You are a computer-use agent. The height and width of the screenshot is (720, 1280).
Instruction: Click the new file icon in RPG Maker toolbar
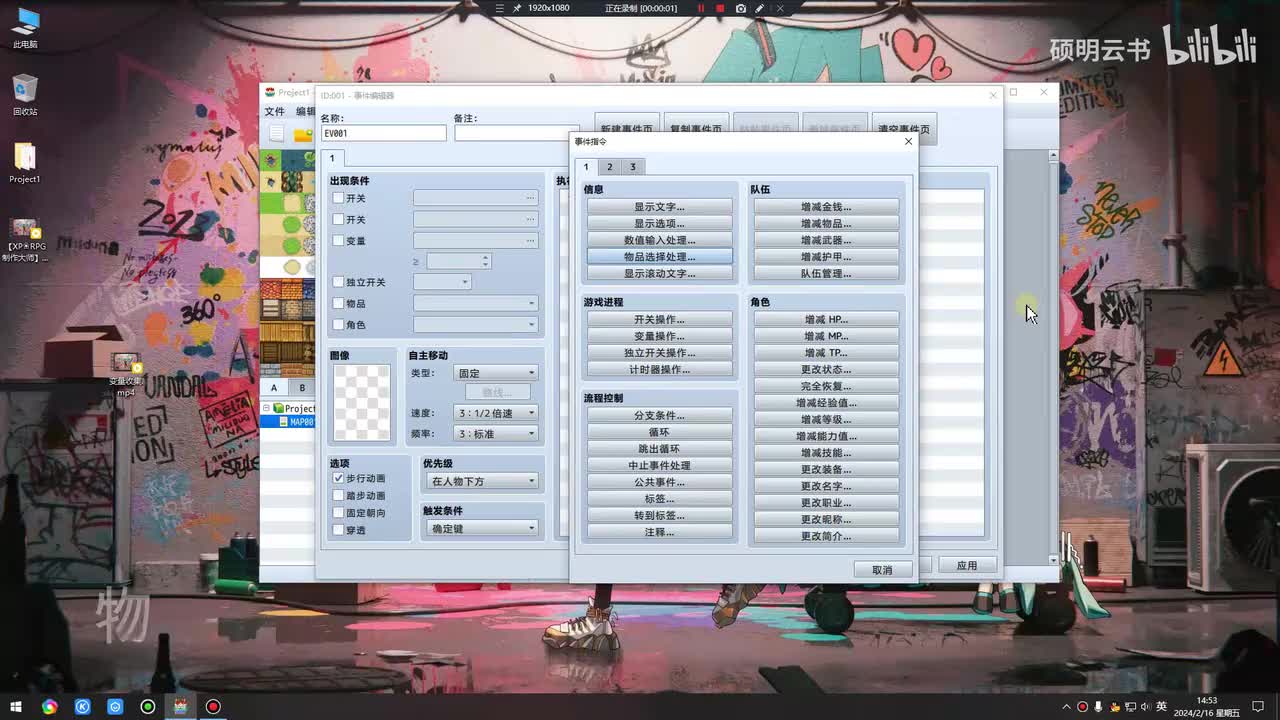click(277, 133)
